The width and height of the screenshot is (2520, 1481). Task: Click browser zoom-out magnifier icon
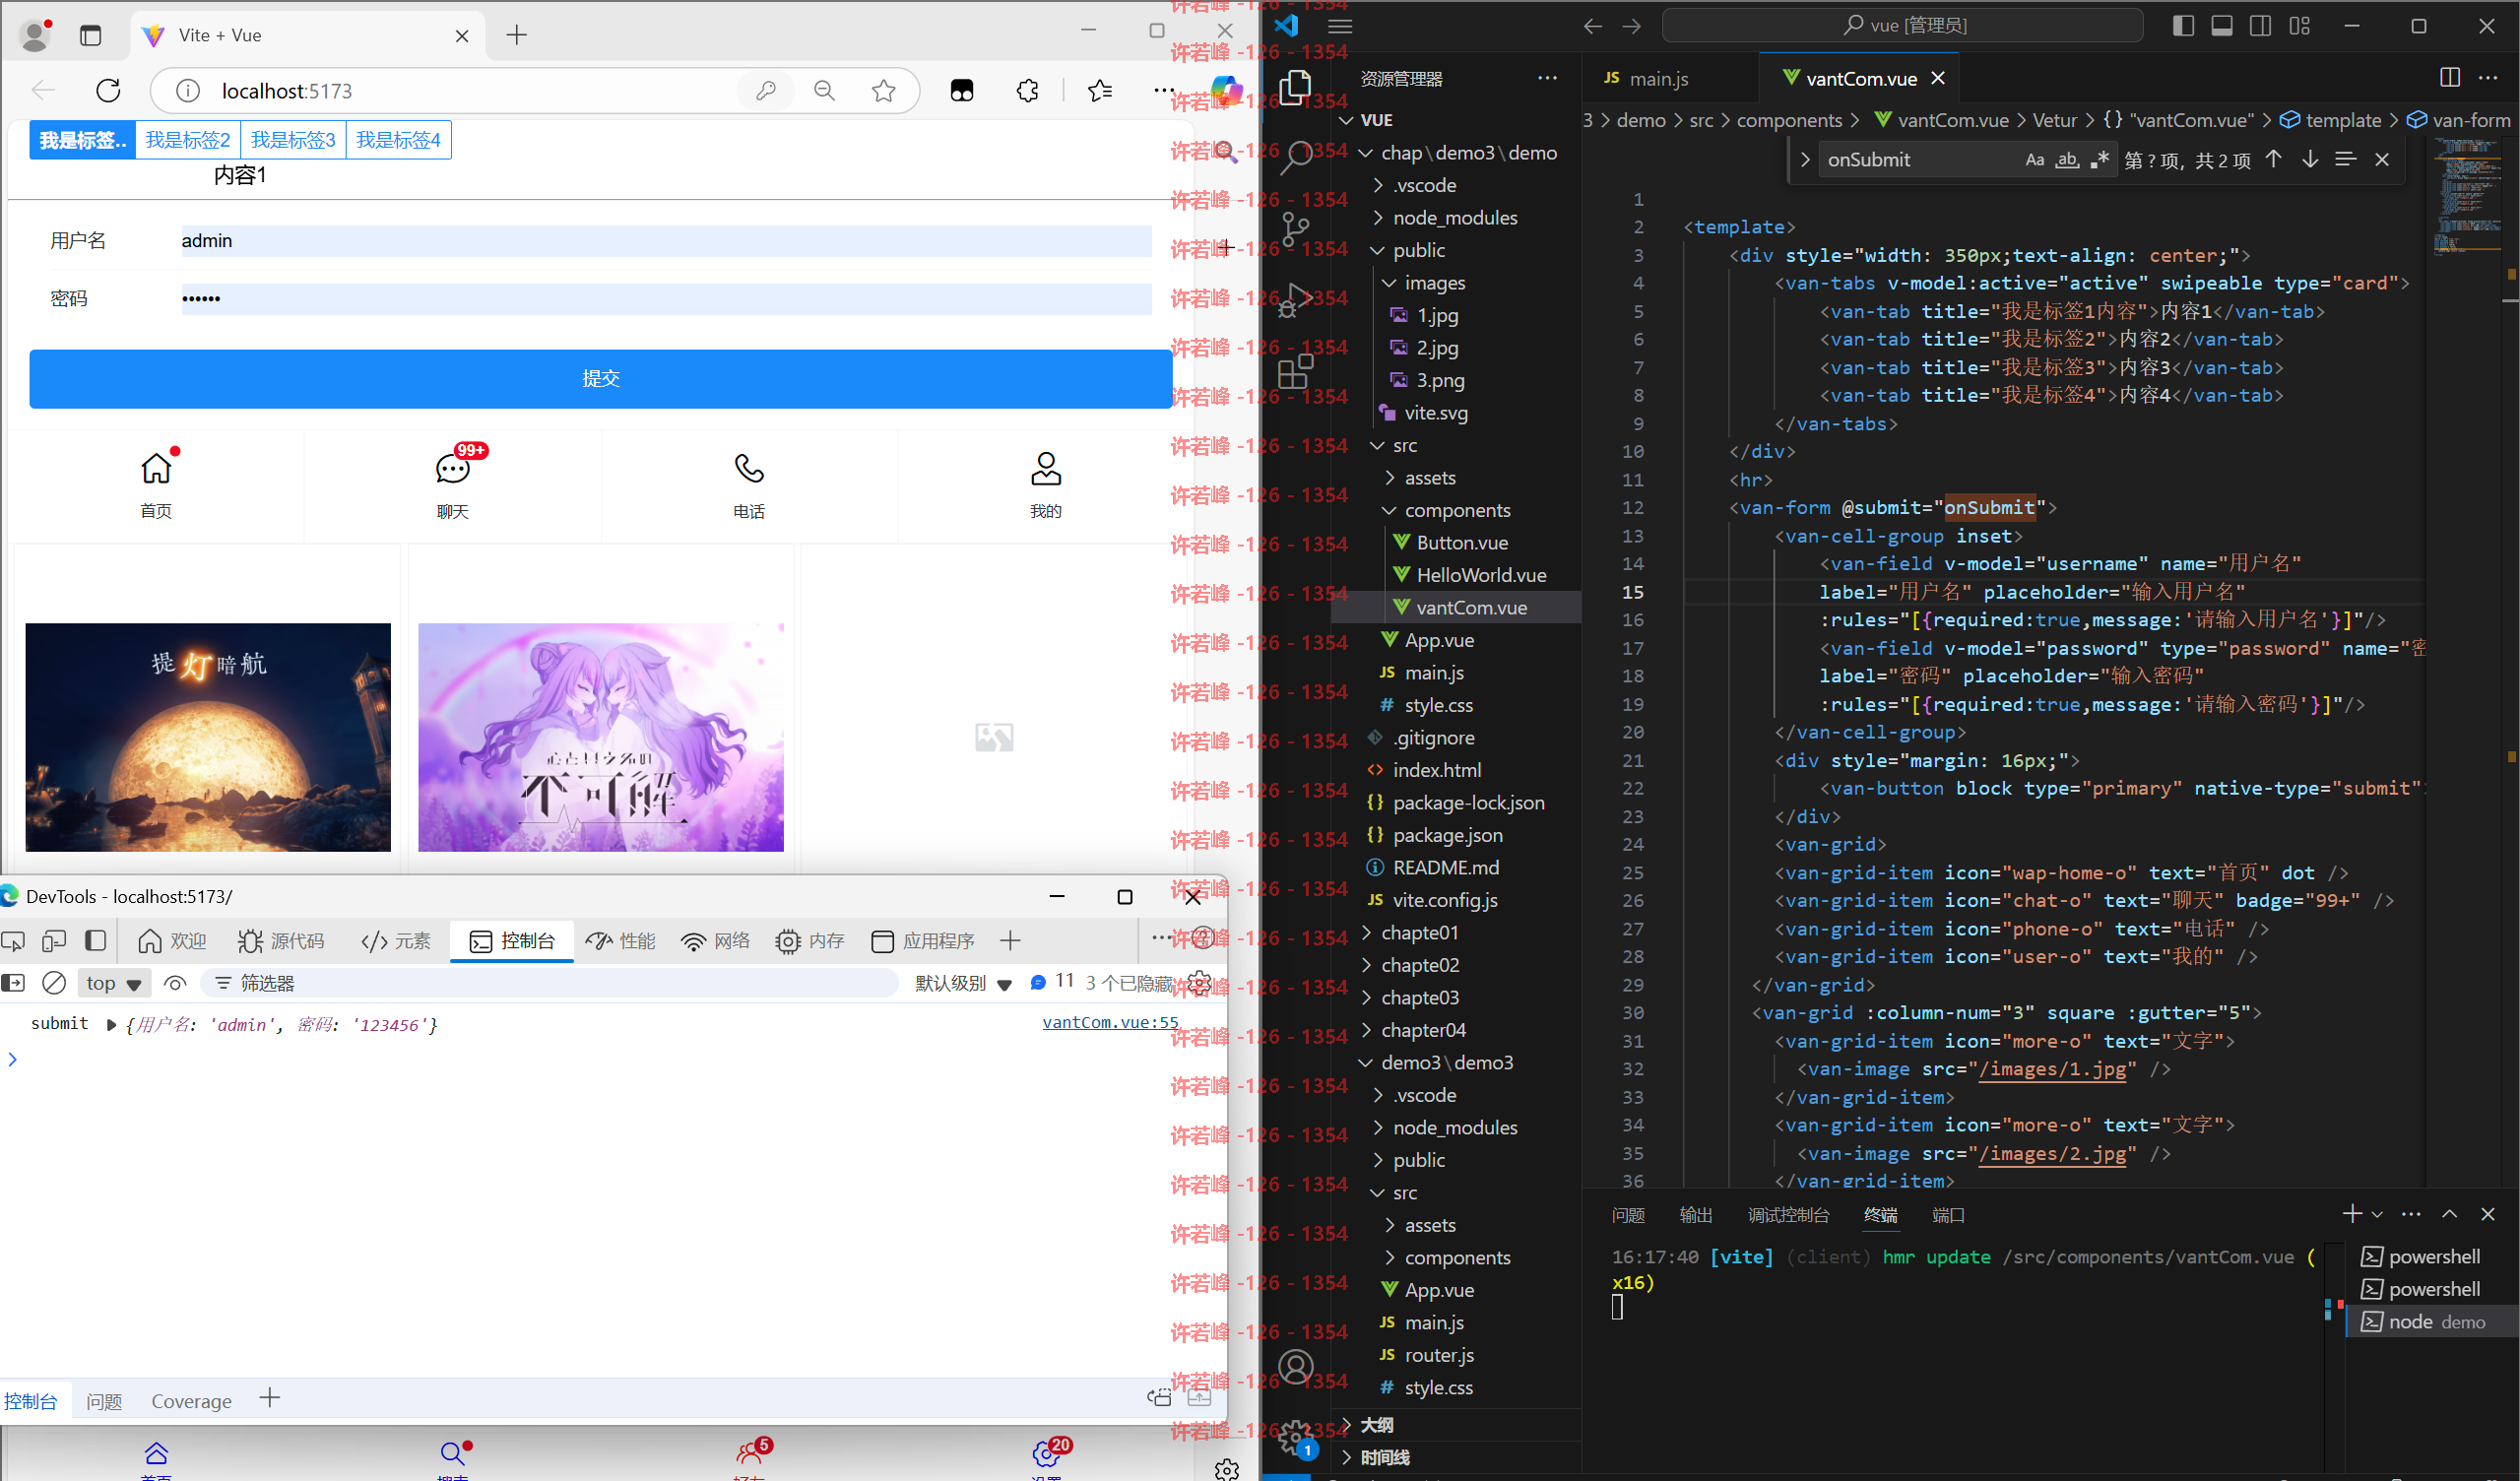[x=824, y=91]
